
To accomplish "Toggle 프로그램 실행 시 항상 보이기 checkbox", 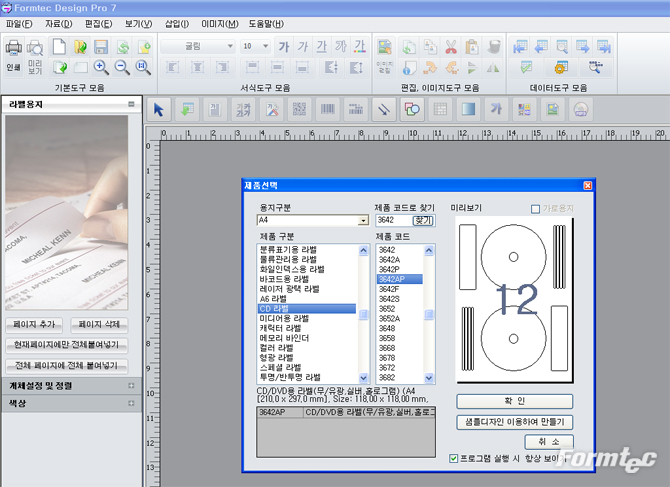I will click(453, 458).
